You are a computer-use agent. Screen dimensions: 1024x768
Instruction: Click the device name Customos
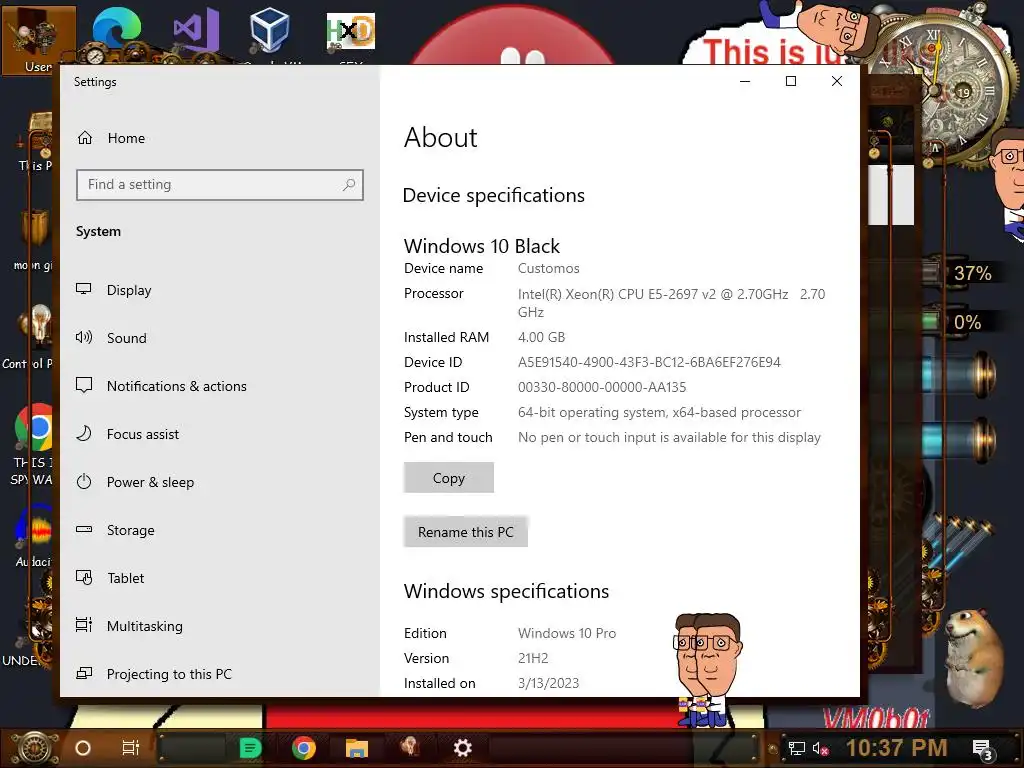(549, 268)
